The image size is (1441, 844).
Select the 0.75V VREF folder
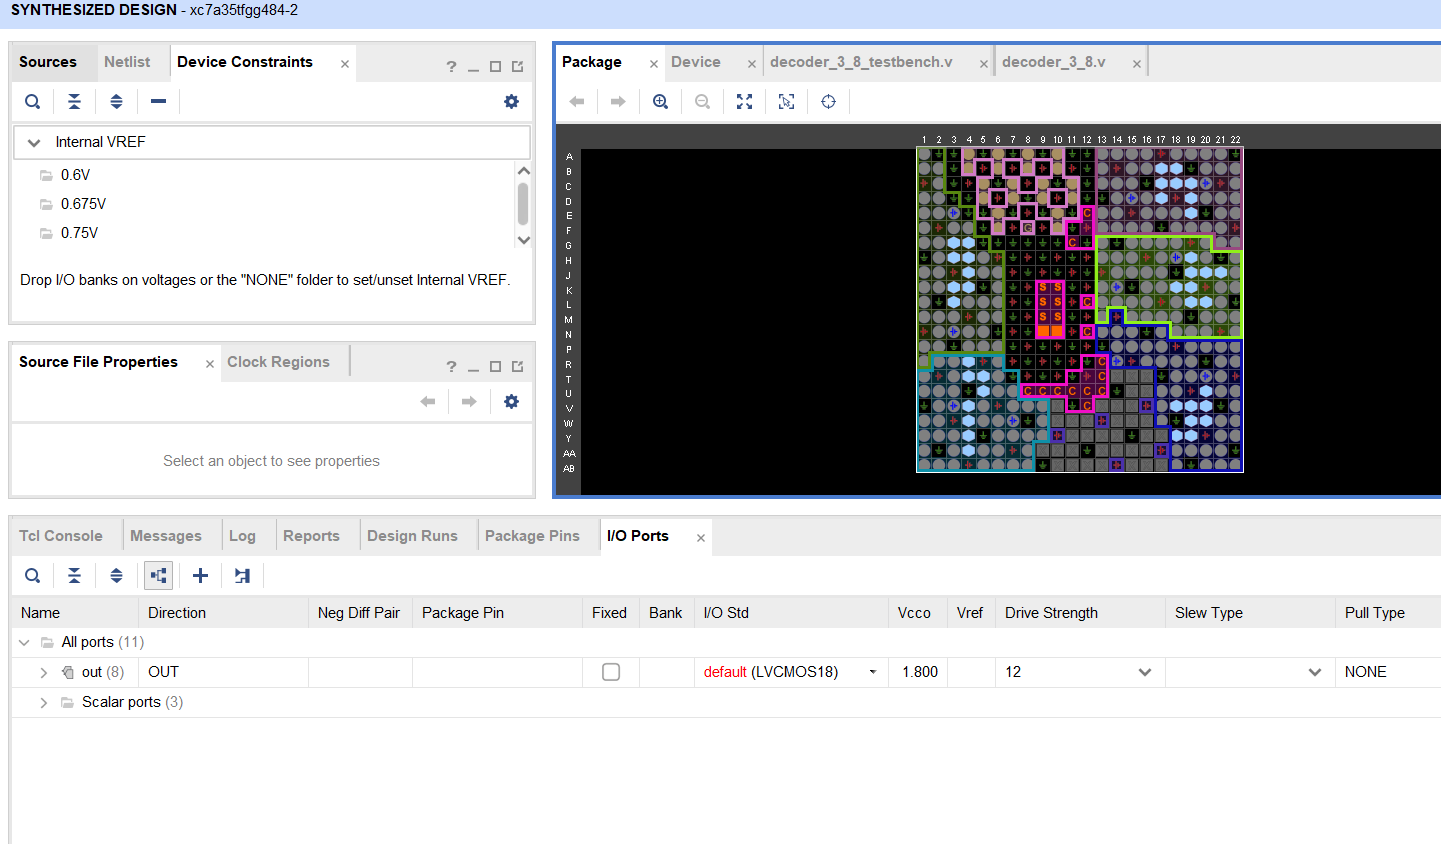click(x=79, y=233)
